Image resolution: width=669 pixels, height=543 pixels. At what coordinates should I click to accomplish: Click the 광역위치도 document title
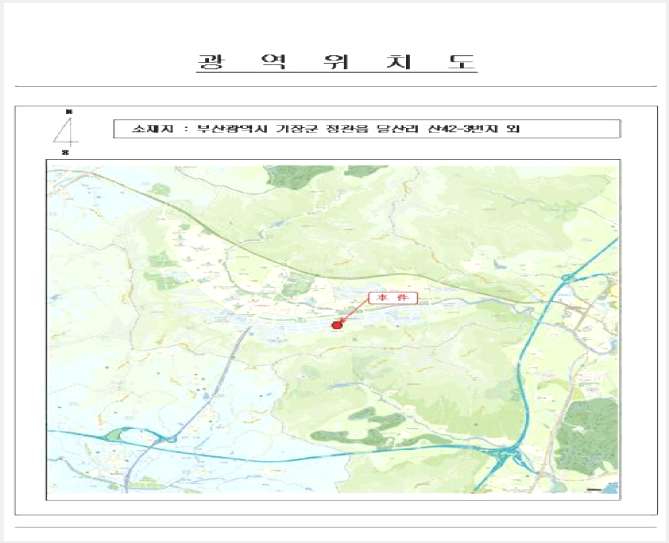click(x=337, y=62)
